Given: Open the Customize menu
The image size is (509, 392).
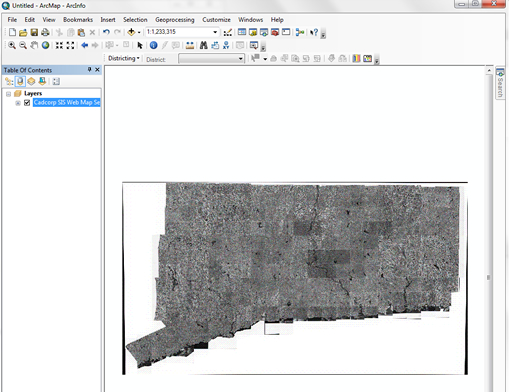Looking at the screenshot, I should 216,20.
